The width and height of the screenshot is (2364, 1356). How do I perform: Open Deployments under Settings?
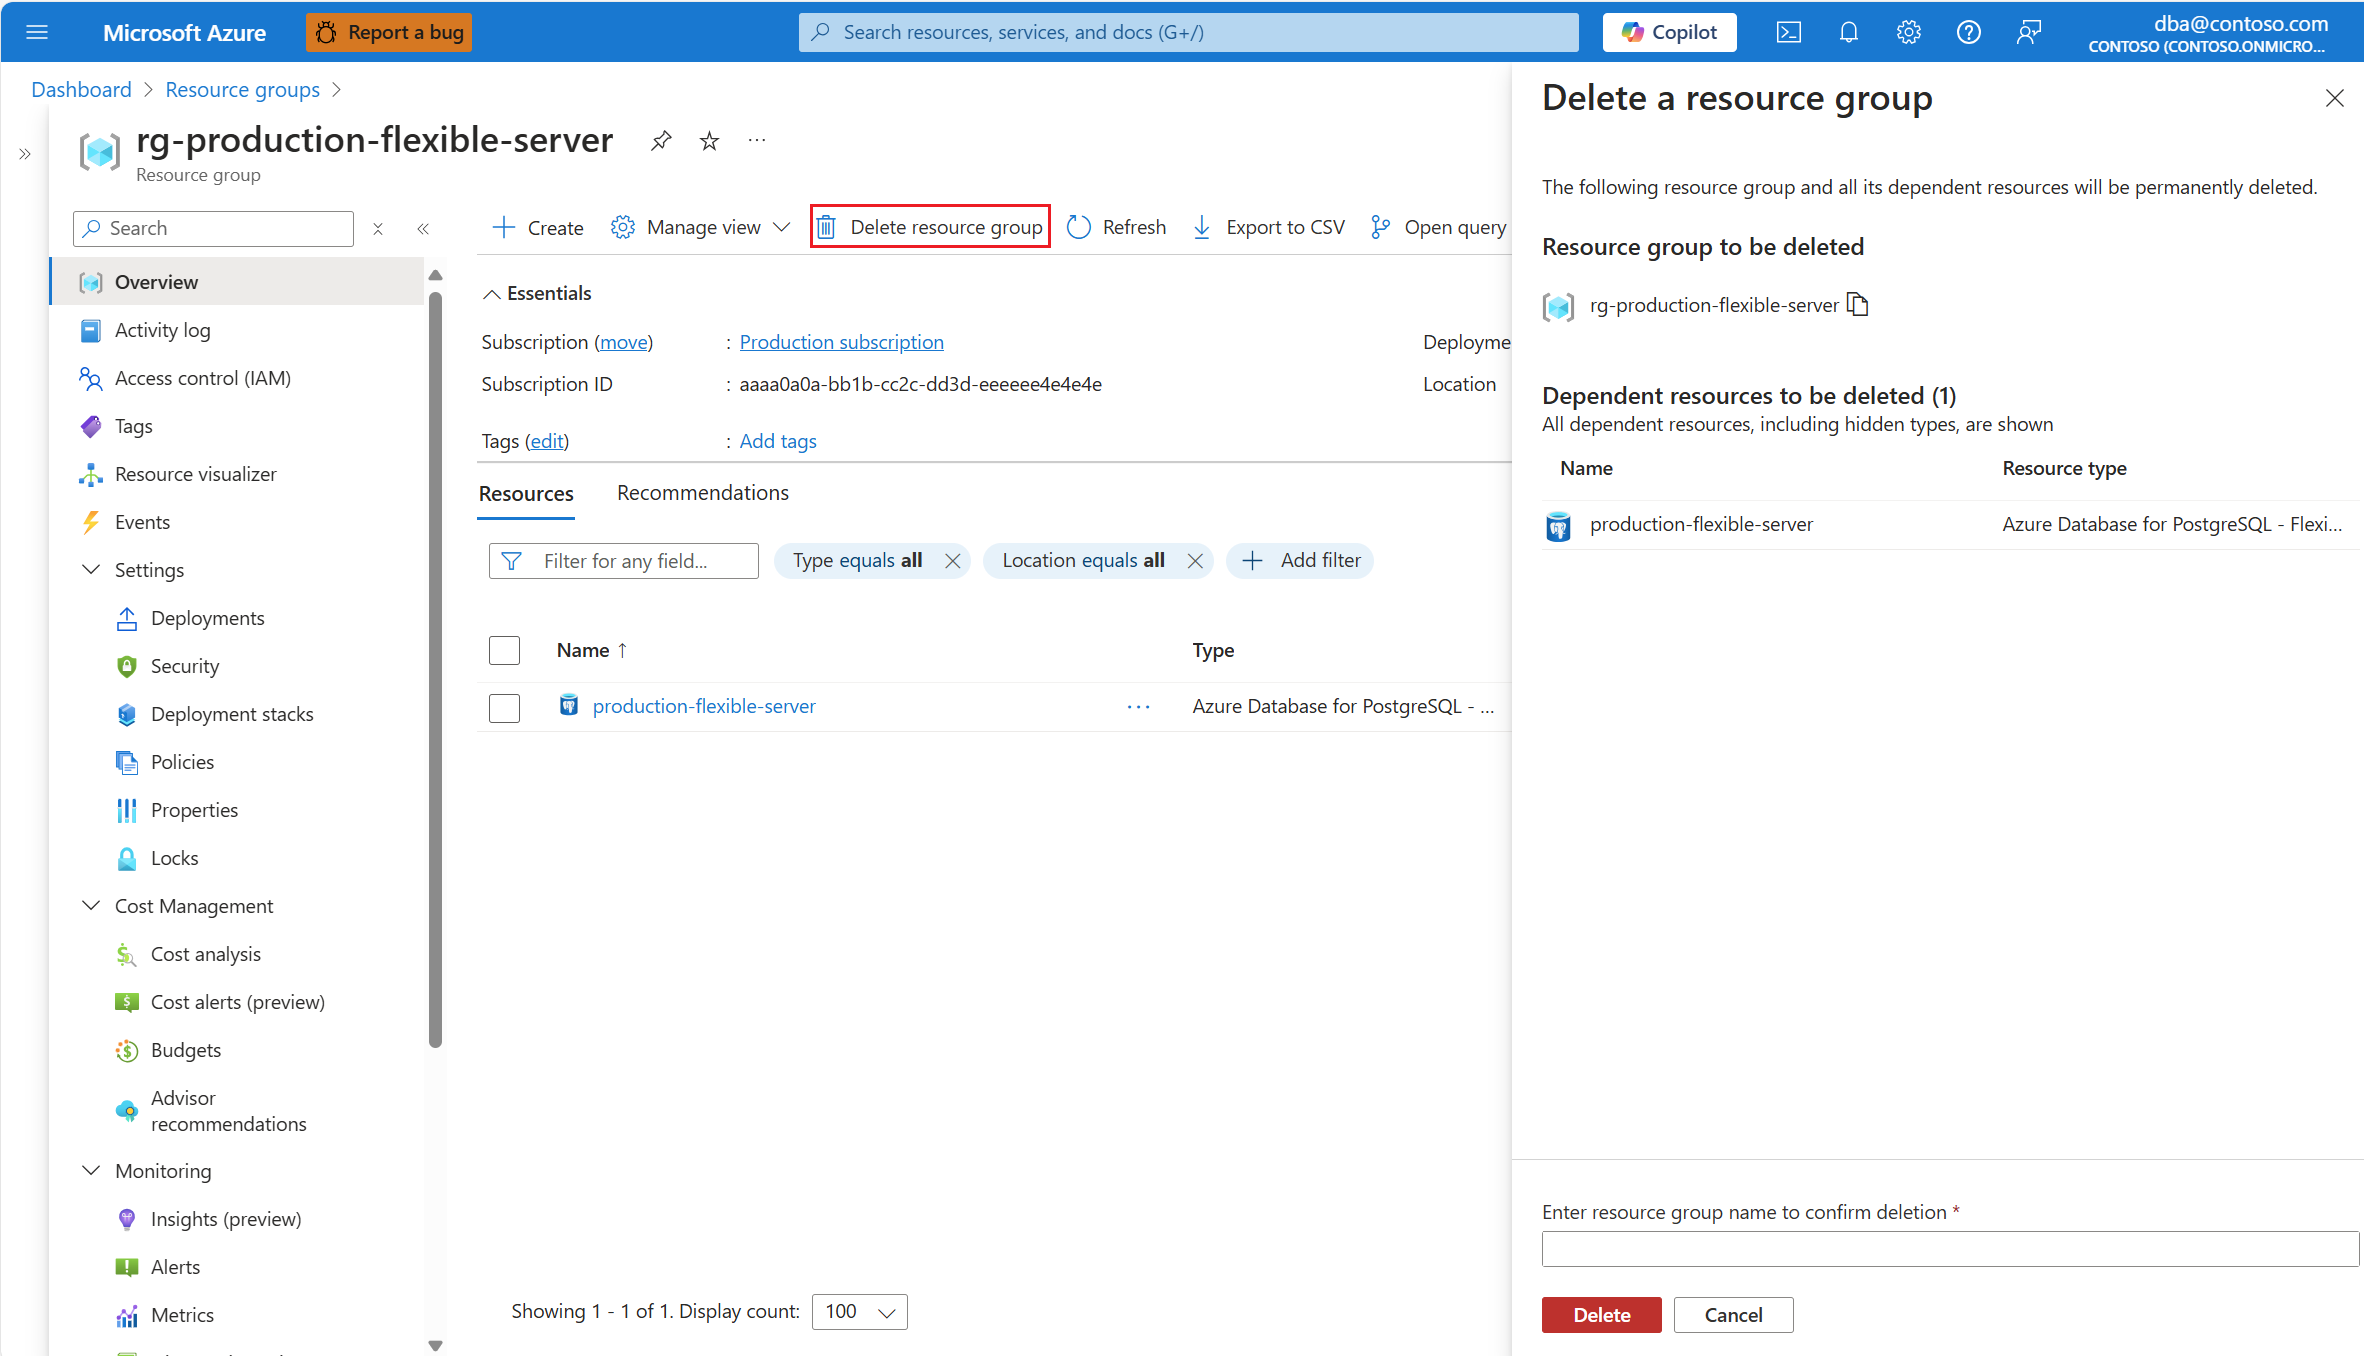point(207,618)
